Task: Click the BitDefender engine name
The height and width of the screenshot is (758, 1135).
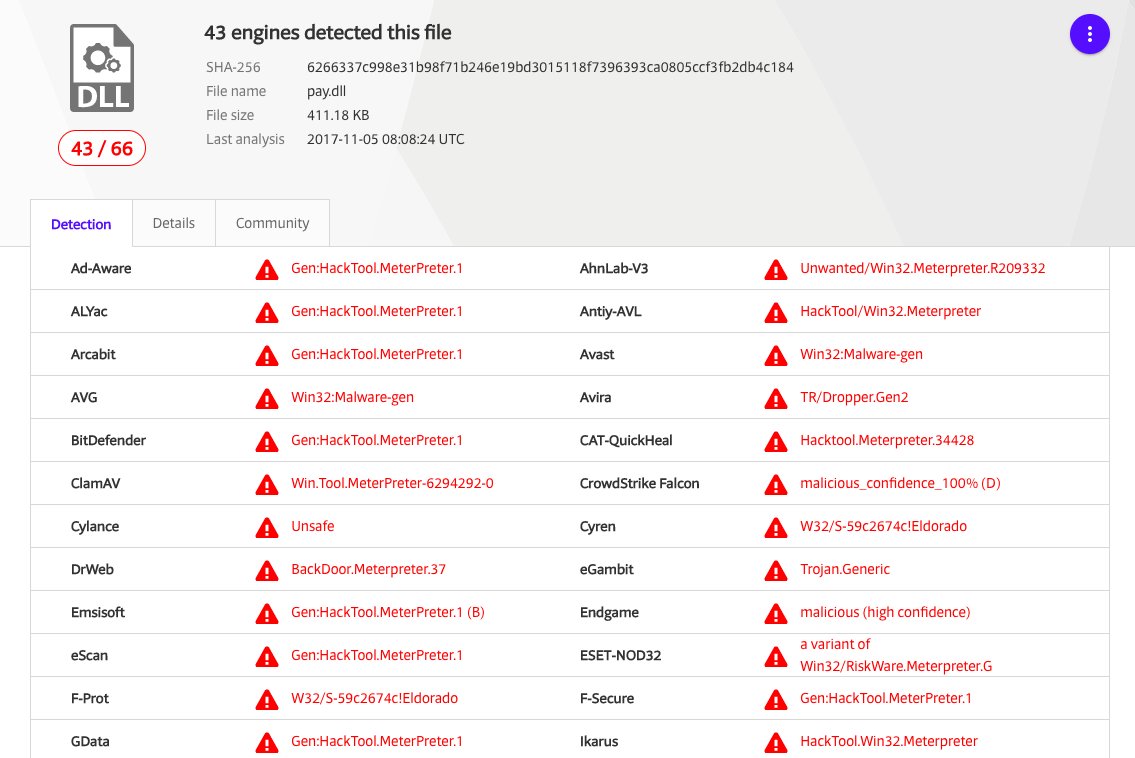Action: (108, 440)
